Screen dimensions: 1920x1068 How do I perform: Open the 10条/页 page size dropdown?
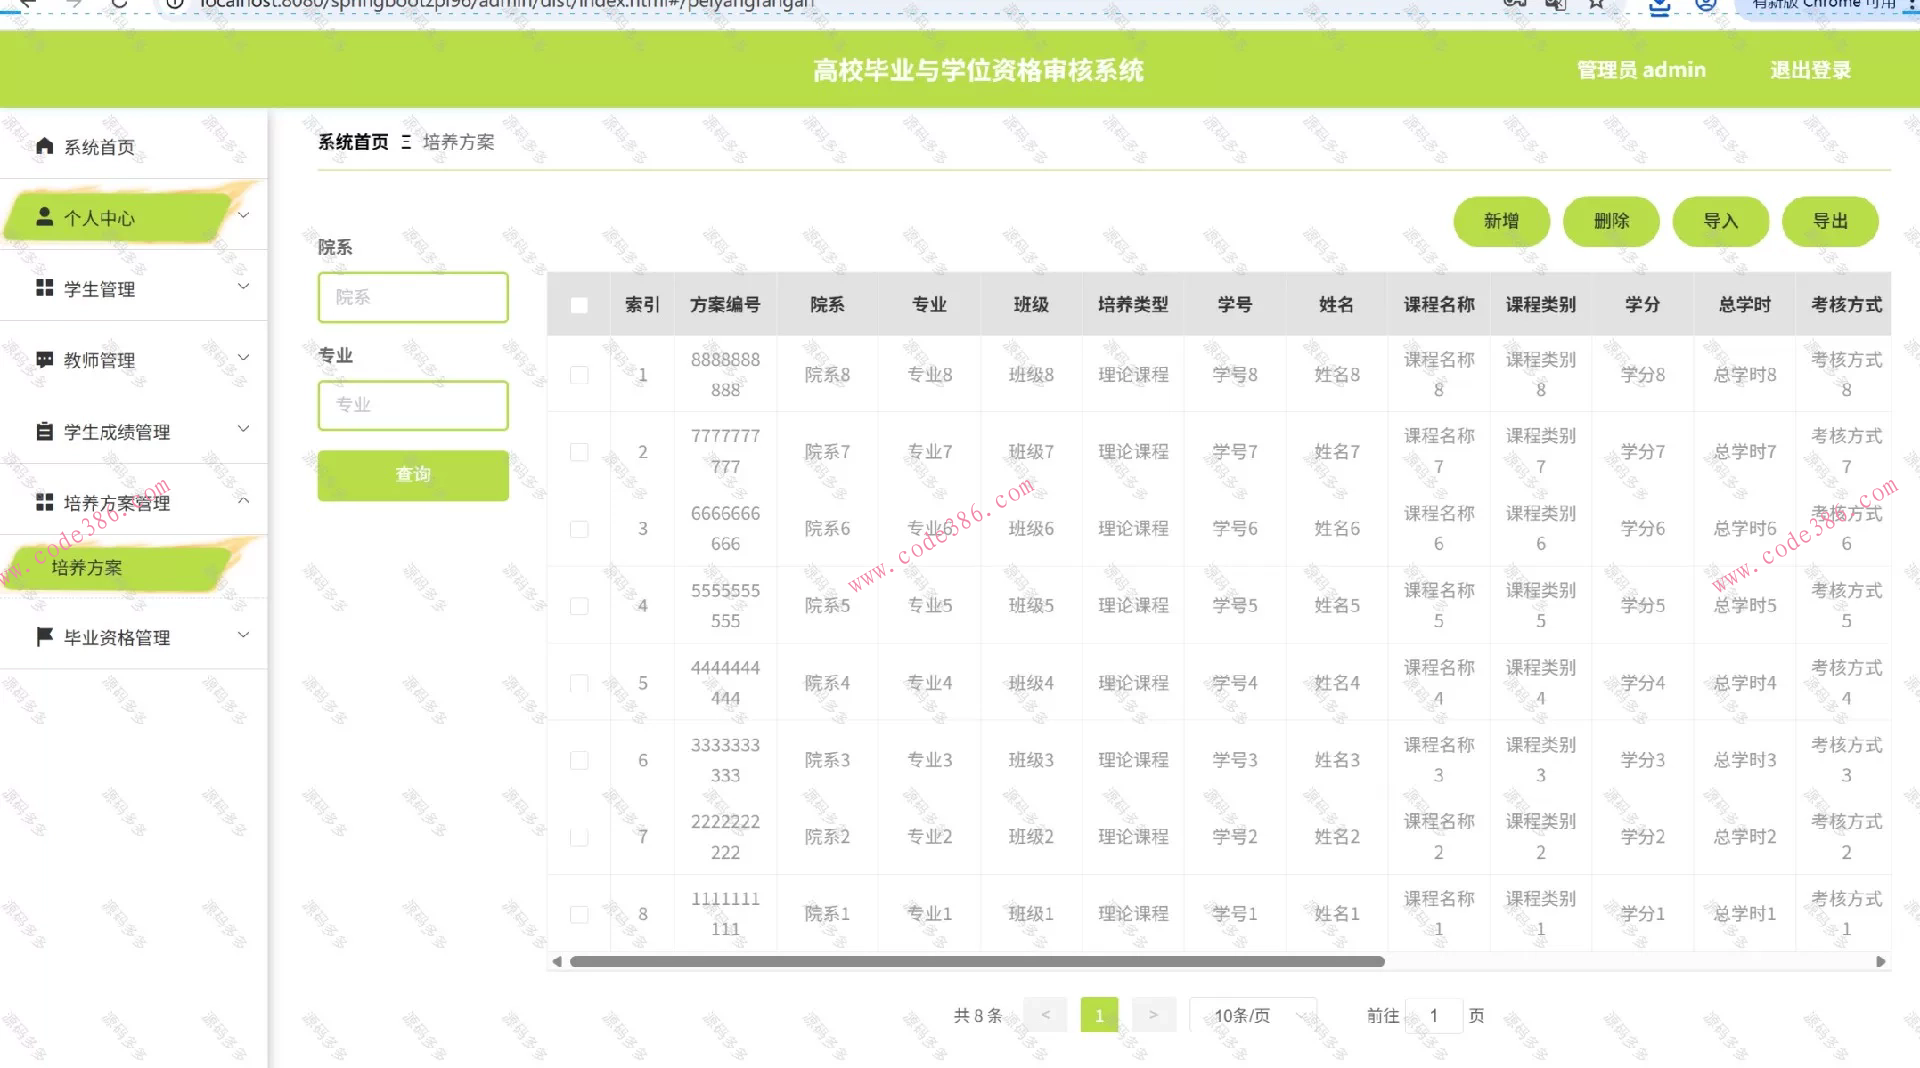(x=1253, y=1015)
